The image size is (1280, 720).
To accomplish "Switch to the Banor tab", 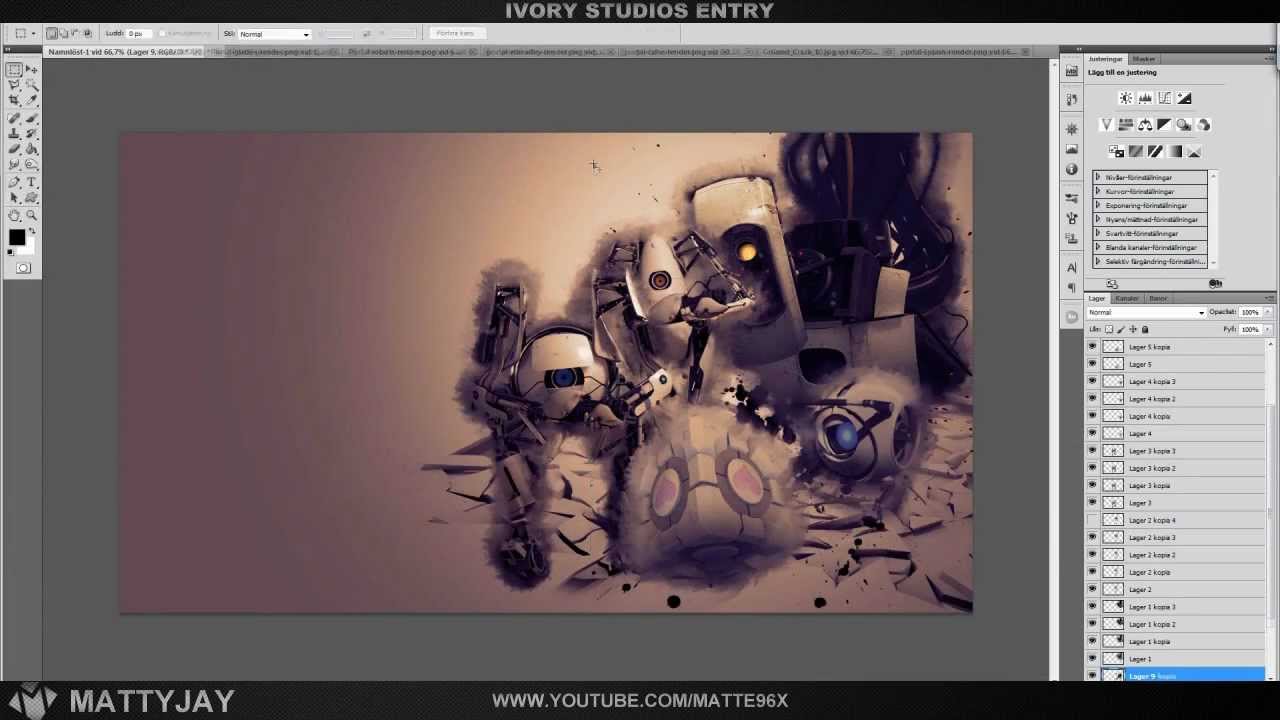I will coord(1158,298).
